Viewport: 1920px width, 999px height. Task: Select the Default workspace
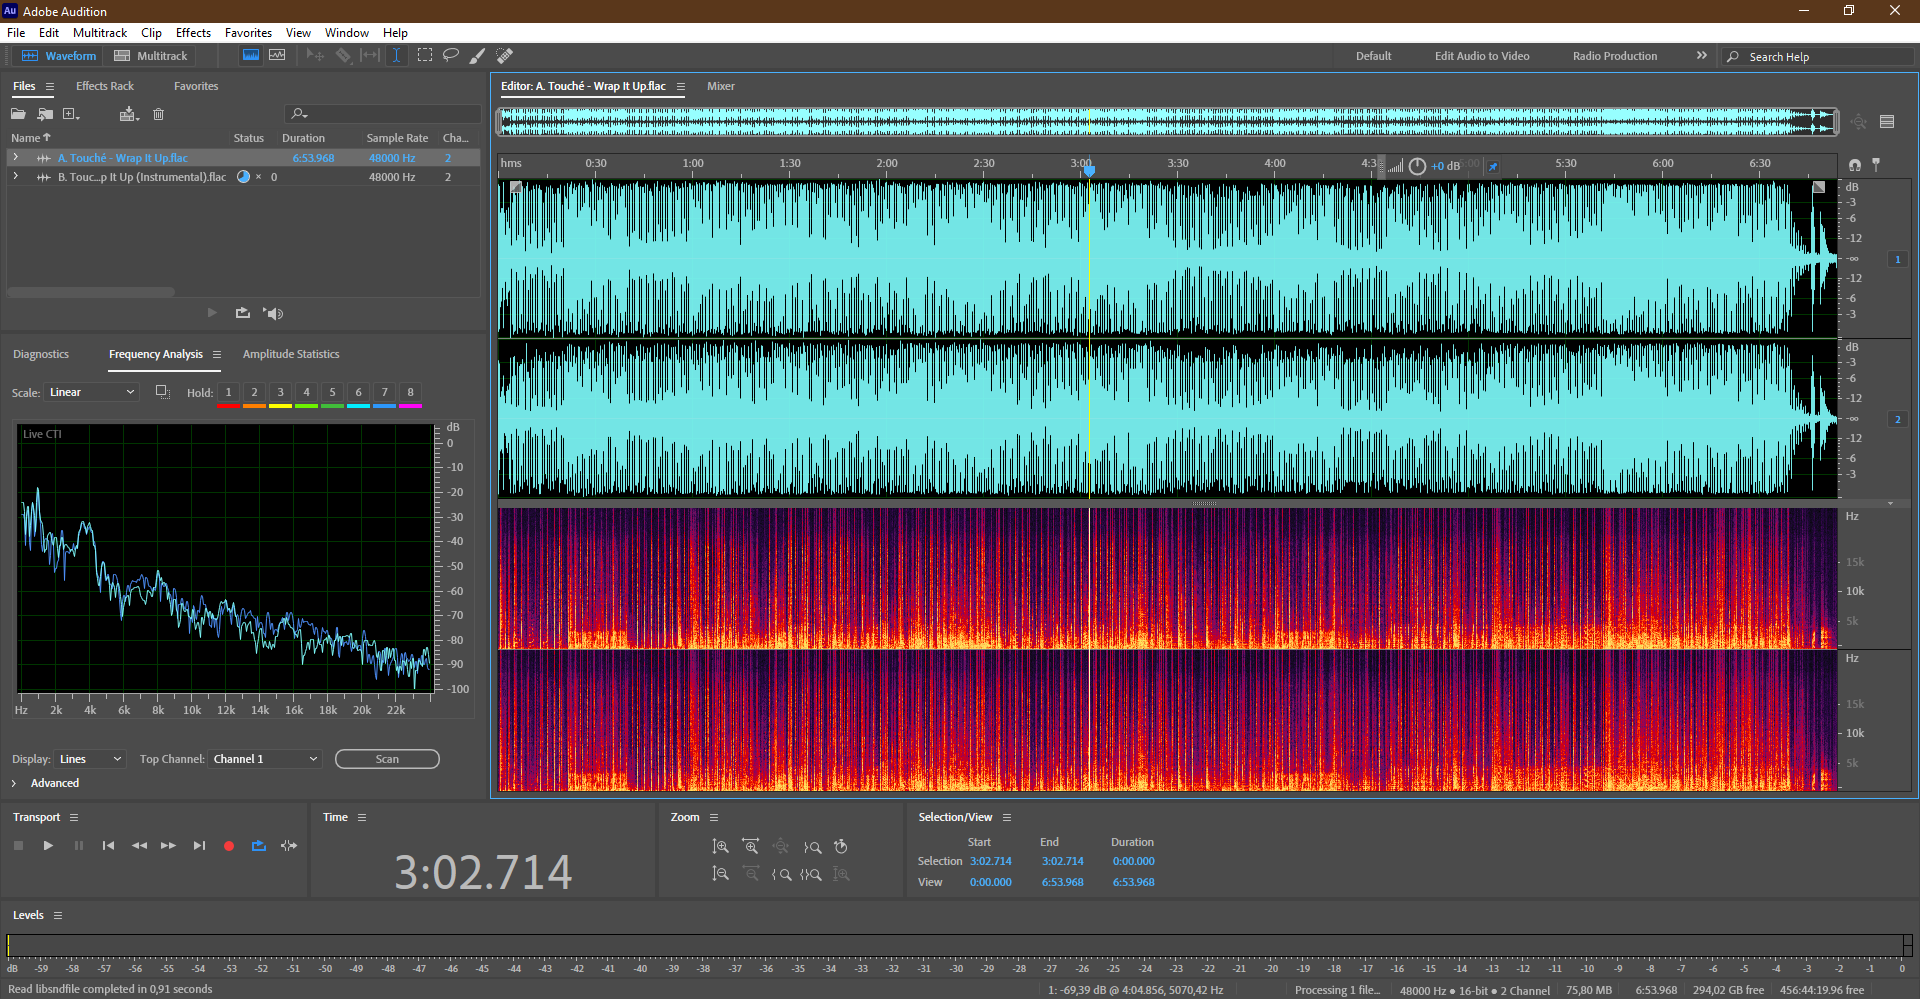pyautogui.click(x=1373, y=56)
